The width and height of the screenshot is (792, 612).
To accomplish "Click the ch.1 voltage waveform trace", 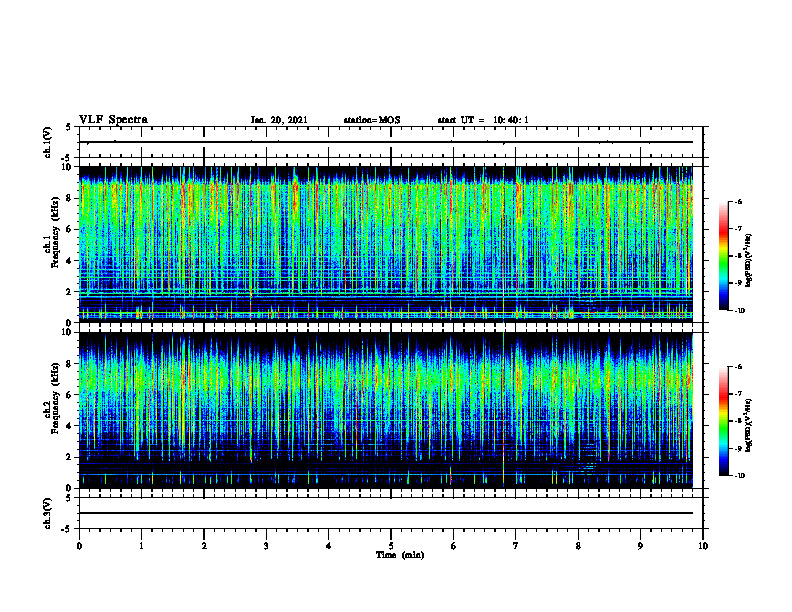I will point(385,142).
